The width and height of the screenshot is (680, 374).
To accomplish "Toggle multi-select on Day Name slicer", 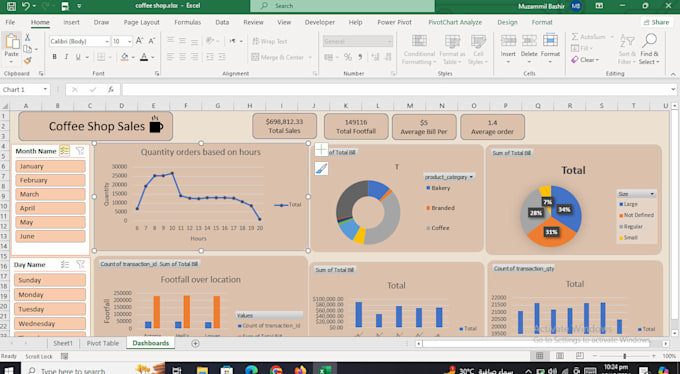I will (65, 264).
